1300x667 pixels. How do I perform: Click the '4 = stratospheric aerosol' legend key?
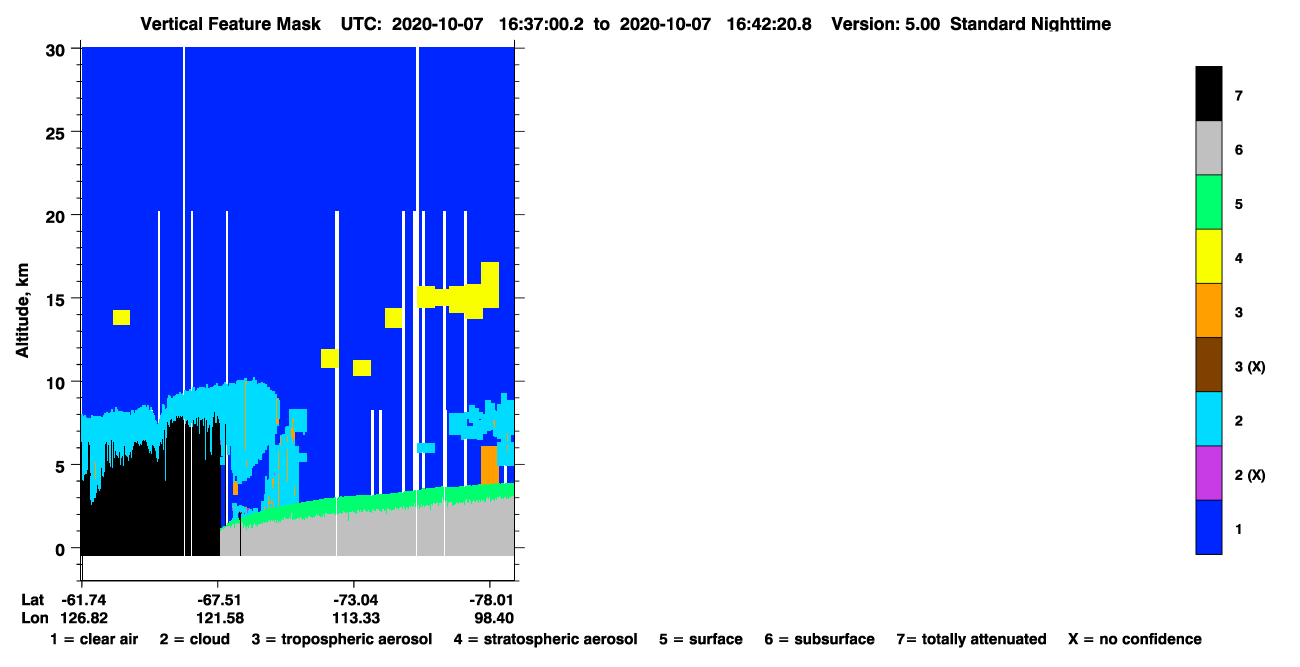coord(545,639)
